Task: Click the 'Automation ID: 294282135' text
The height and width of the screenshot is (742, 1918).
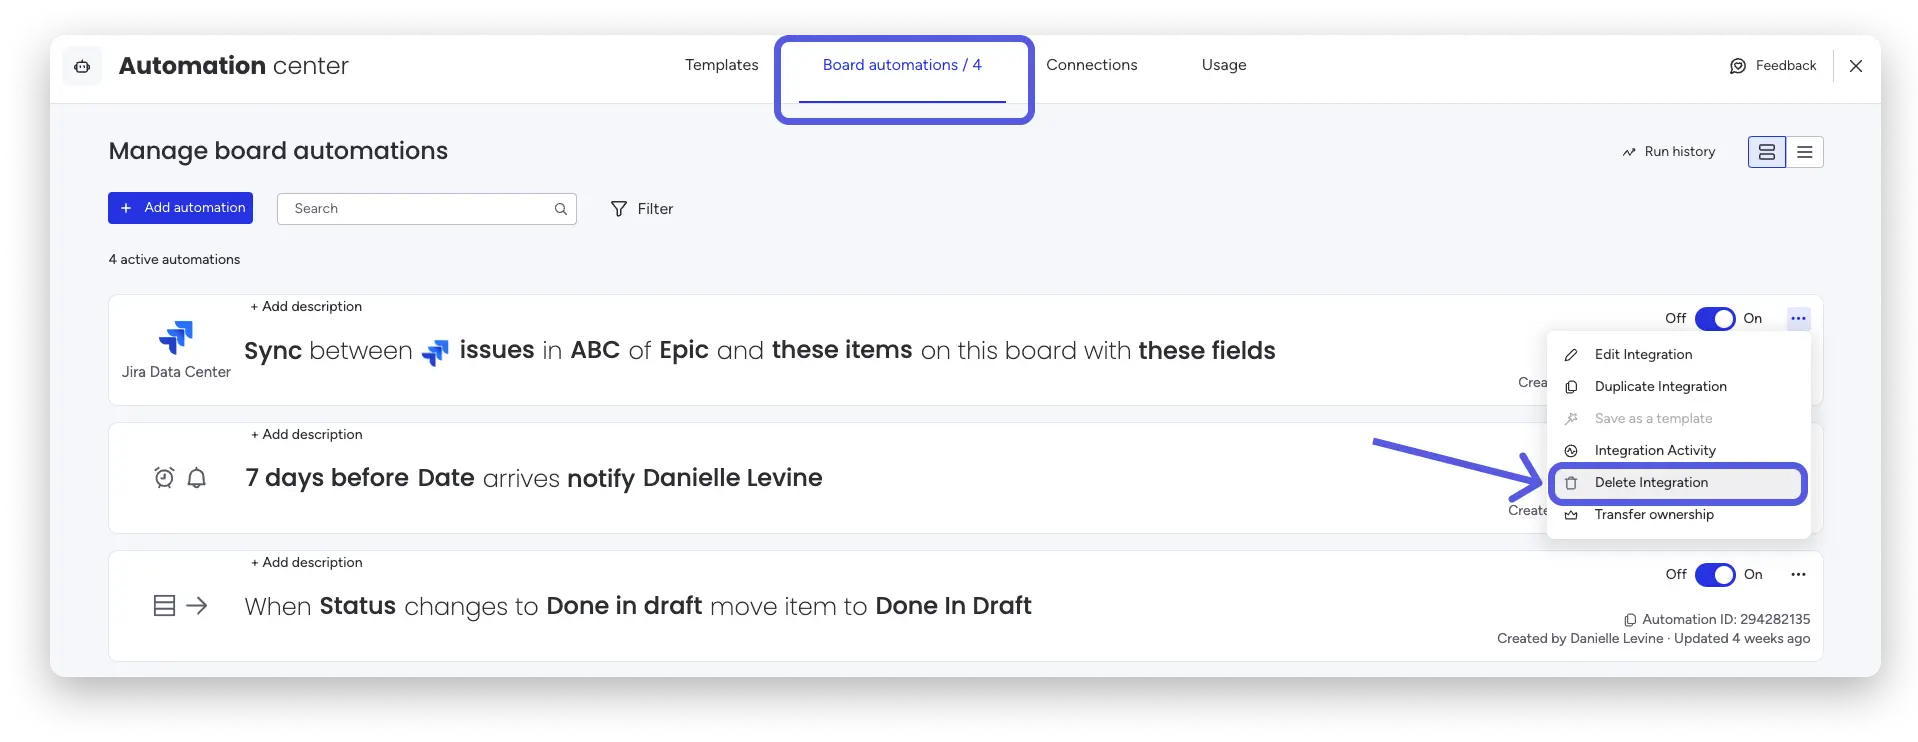Action: point(1726,620)
